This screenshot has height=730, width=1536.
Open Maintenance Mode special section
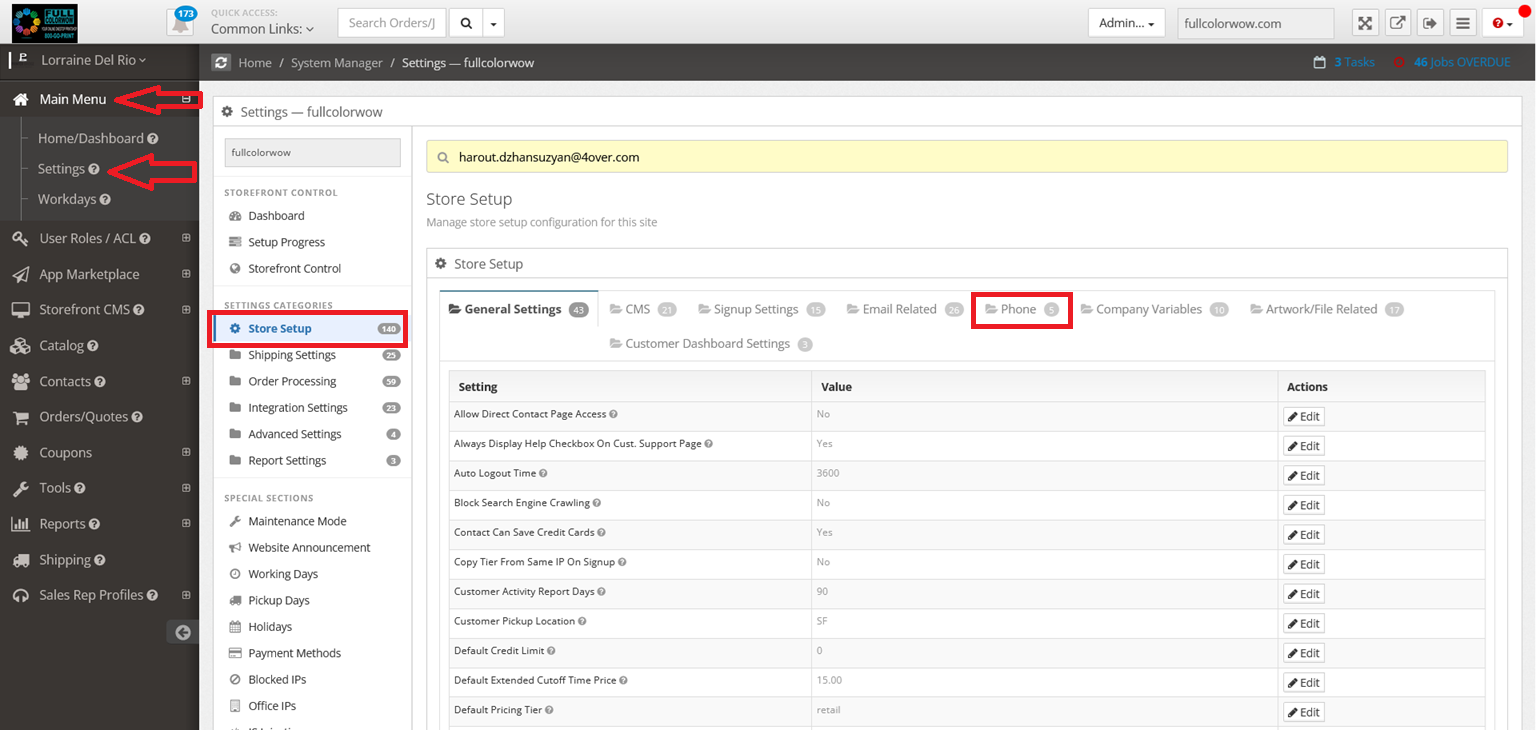[297, 521]
